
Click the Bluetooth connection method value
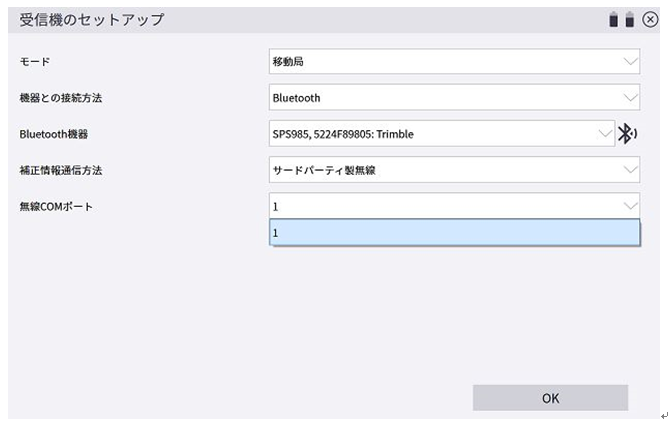point(297,98)
